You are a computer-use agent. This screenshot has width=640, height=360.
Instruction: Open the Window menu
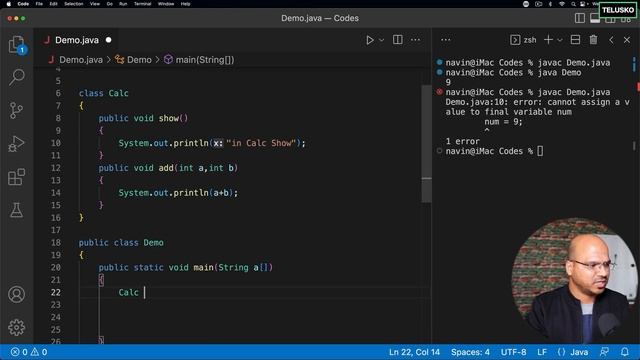tap(166, 4)
